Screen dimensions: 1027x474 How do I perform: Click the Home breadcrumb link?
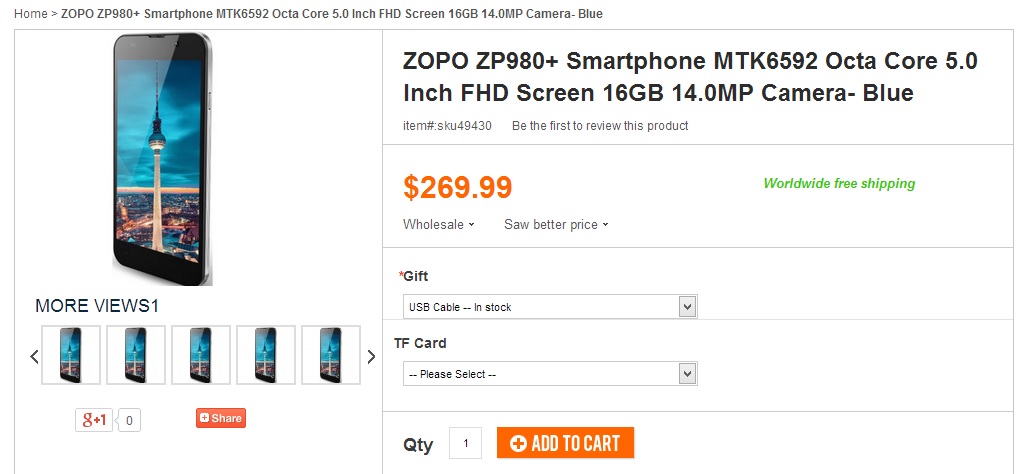[31, 14]
